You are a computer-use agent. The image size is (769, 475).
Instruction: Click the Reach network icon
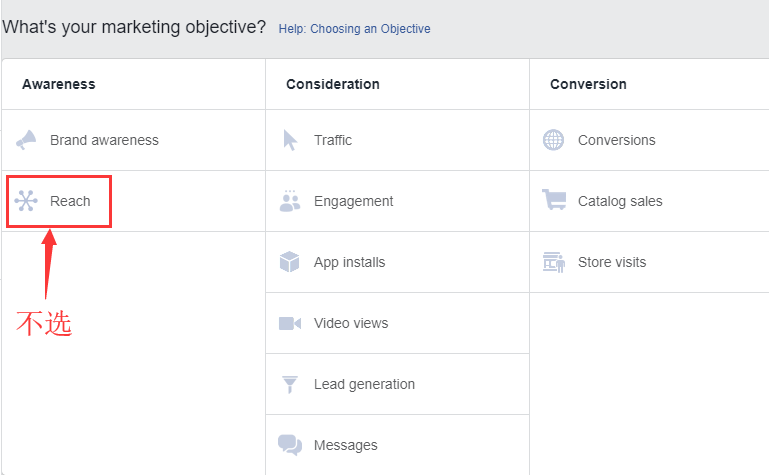click(x=26, y=200)
